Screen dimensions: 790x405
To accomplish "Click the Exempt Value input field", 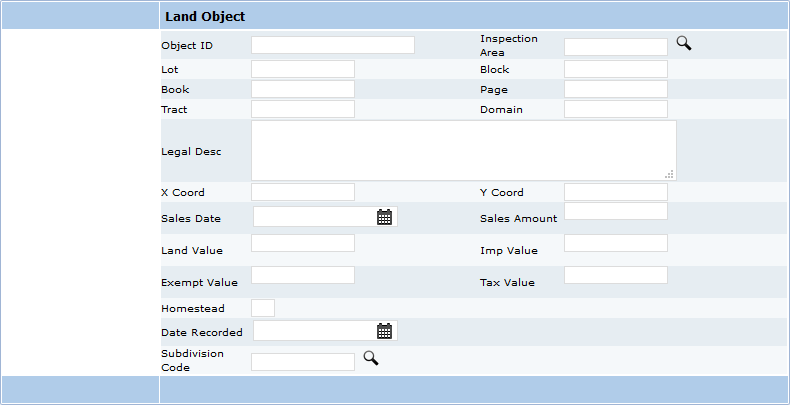I will coord(302,275).
